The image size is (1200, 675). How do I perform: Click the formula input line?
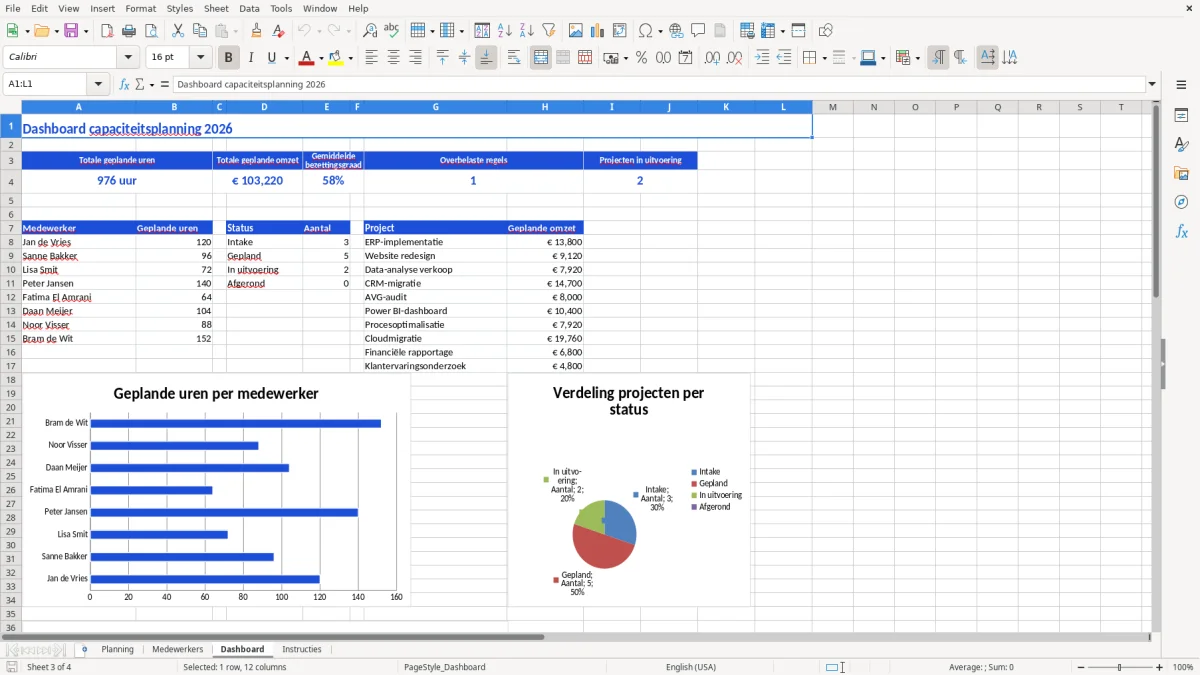pyautogui.click(x=659, y=85)
